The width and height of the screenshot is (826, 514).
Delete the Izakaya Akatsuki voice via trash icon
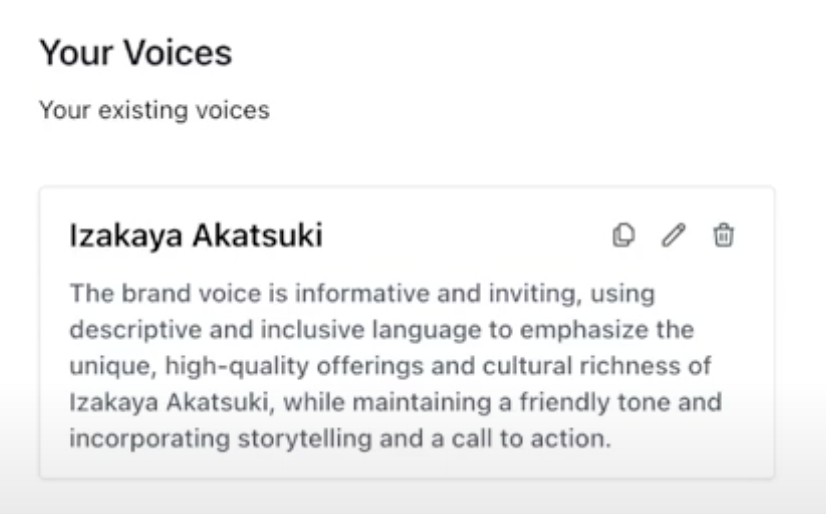tap(723, 236)
